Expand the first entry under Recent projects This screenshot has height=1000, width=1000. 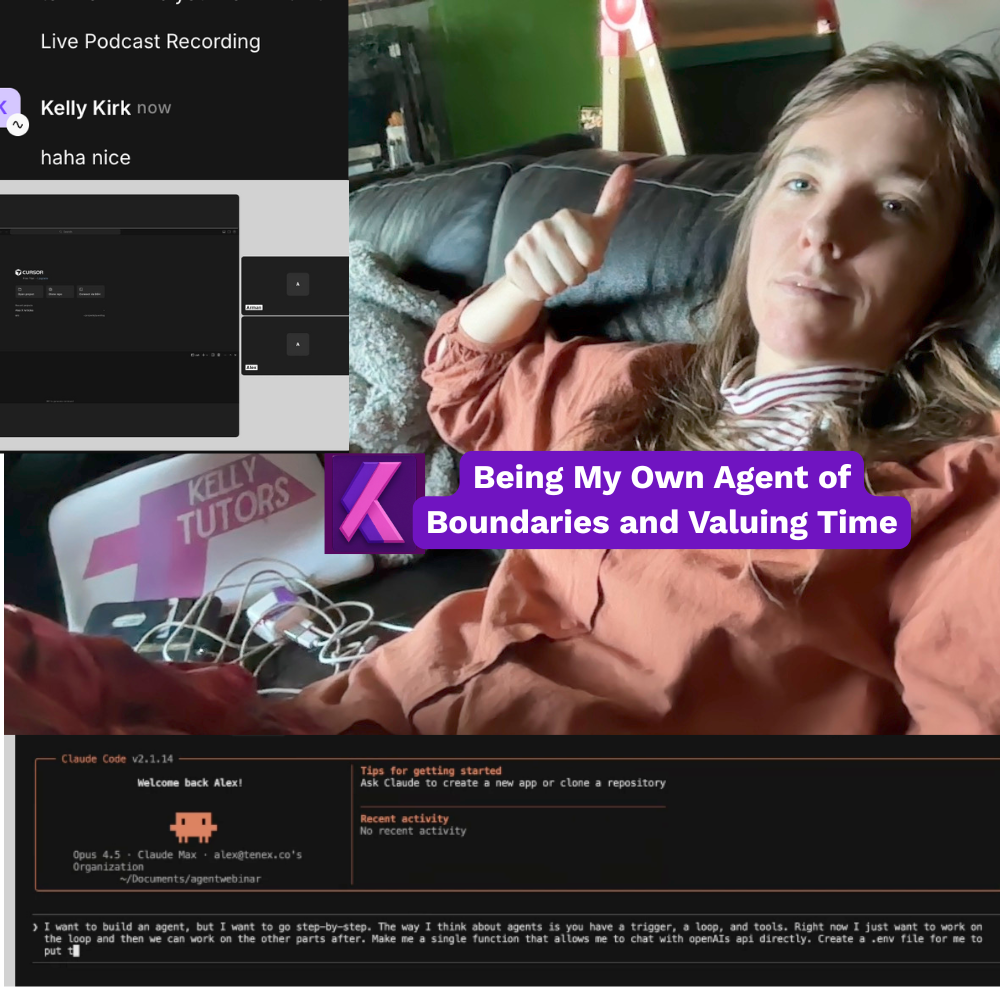(x=104, y=310)
